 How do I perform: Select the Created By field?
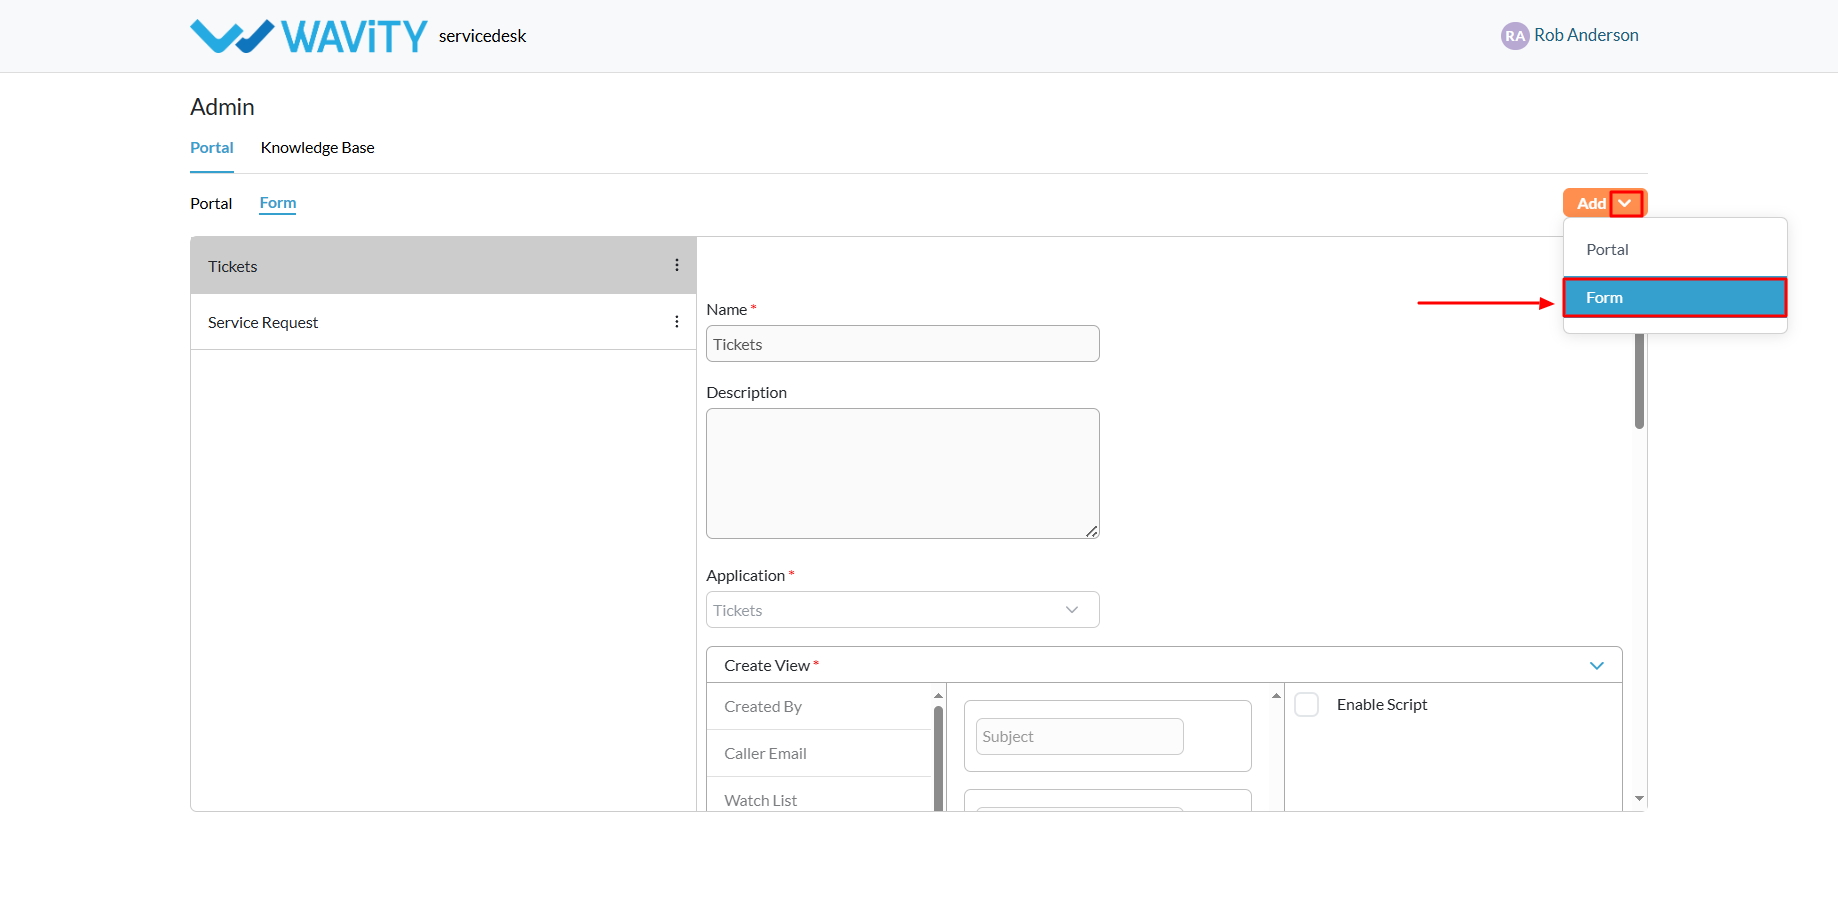(819, 706)
